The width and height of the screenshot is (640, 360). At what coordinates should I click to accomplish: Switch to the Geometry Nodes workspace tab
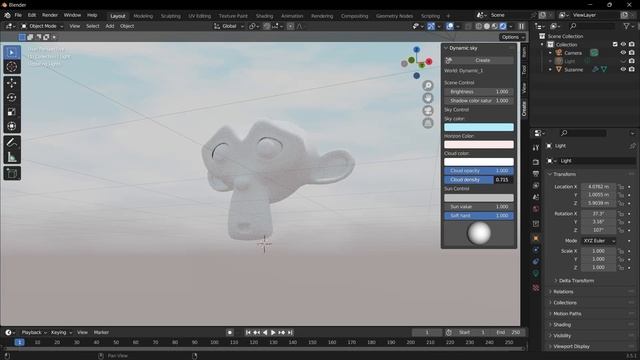click(394, 16)
